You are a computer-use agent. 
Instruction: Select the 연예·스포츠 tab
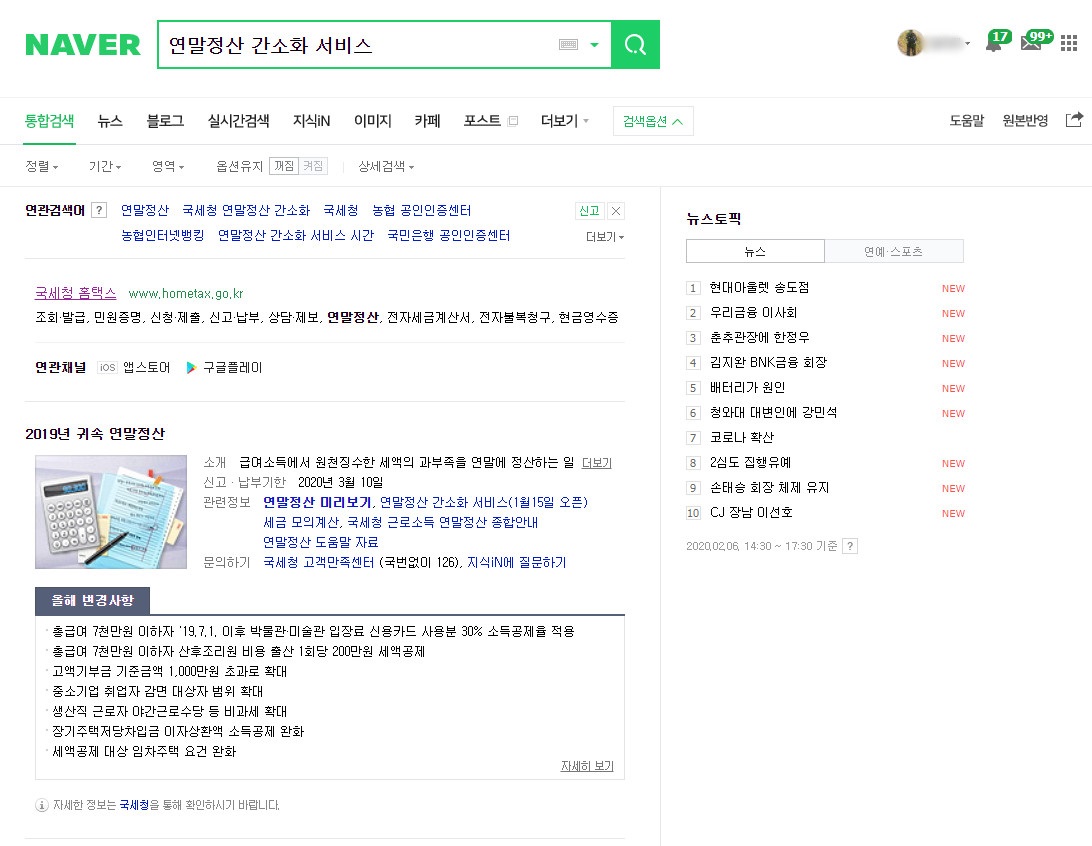[x=894, y=251]
